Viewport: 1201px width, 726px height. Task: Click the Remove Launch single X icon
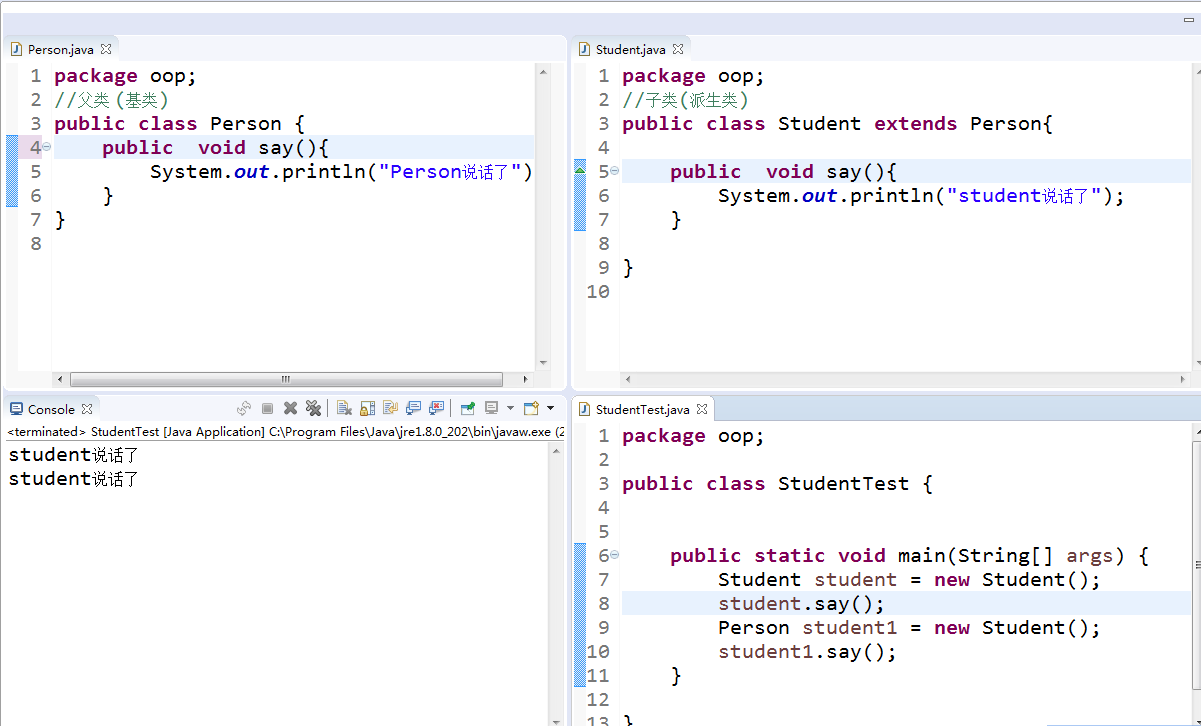[290, 408]
